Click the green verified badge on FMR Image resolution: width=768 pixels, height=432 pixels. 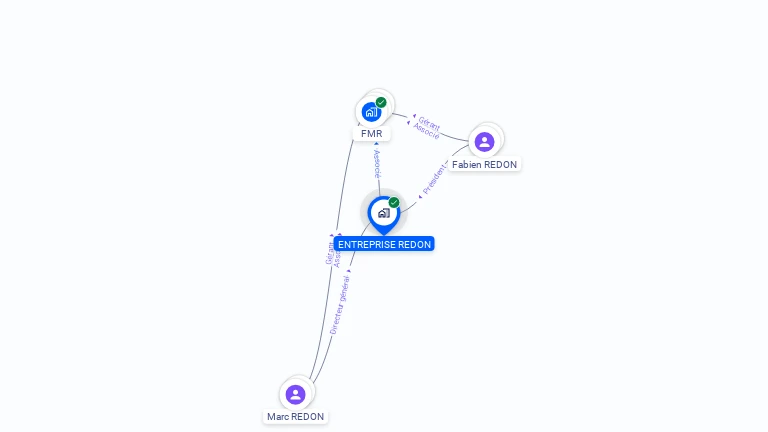click(381, 102)
